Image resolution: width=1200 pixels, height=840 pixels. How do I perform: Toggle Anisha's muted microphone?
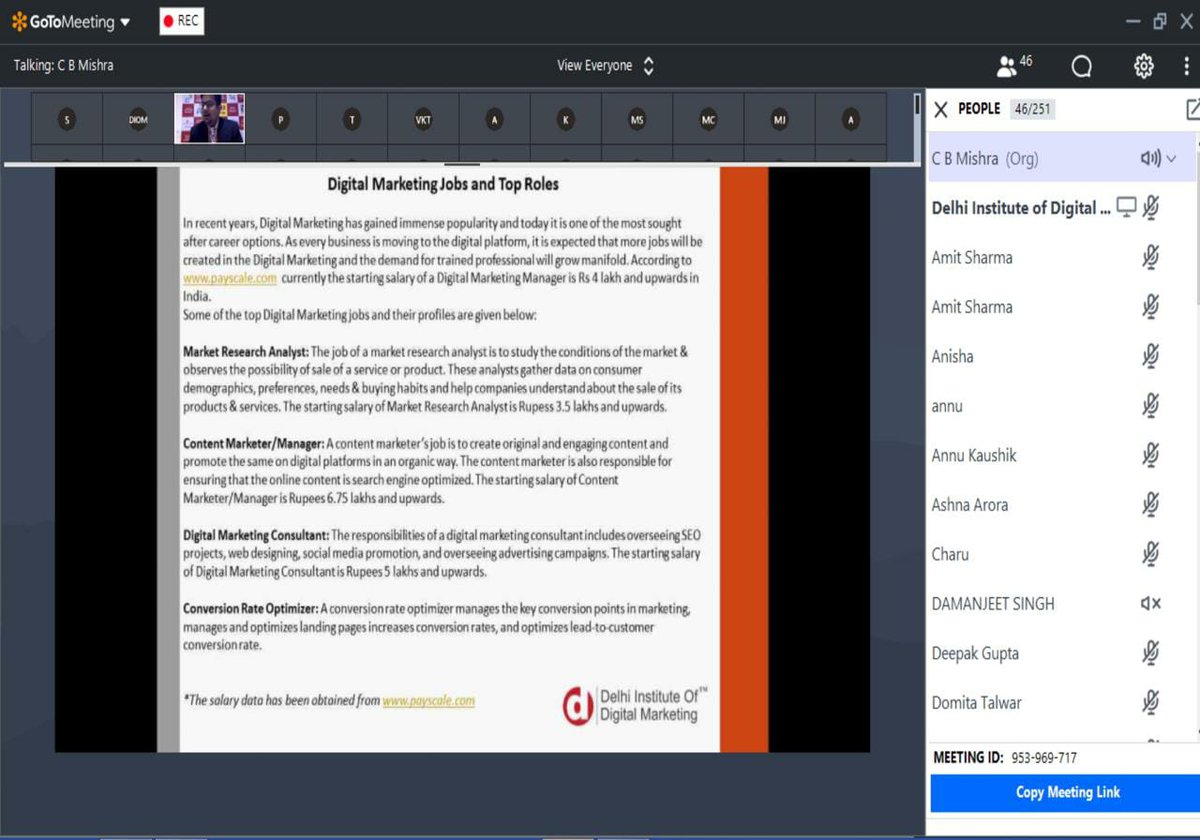(1151, 356)
